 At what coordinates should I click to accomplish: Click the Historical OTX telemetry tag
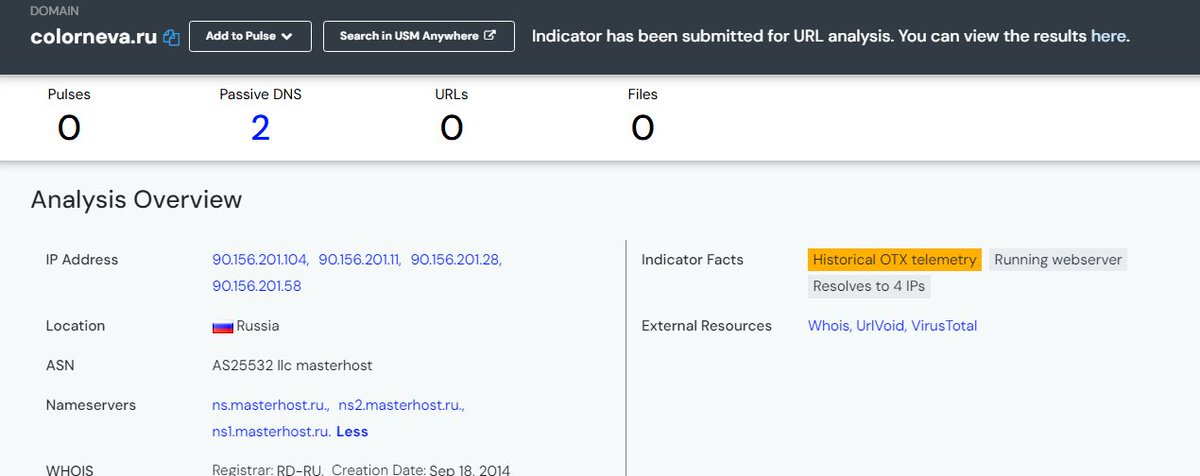[x=894, y=259]
